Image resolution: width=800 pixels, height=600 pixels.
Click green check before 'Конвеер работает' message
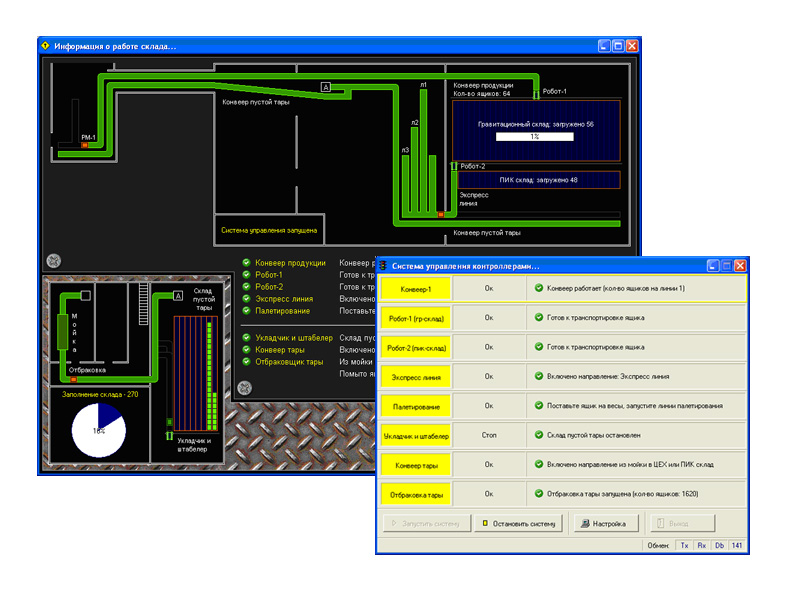coord(538,289)
